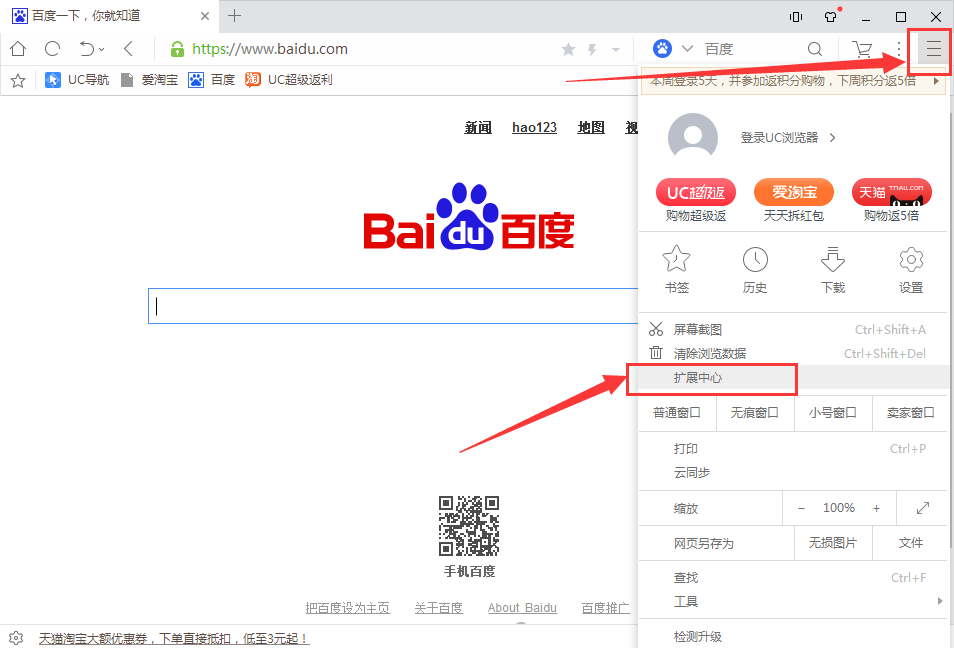This screenshot has width=954, height=648.
Task: Click the Baidu paw search engine icon
Action: 660,48
